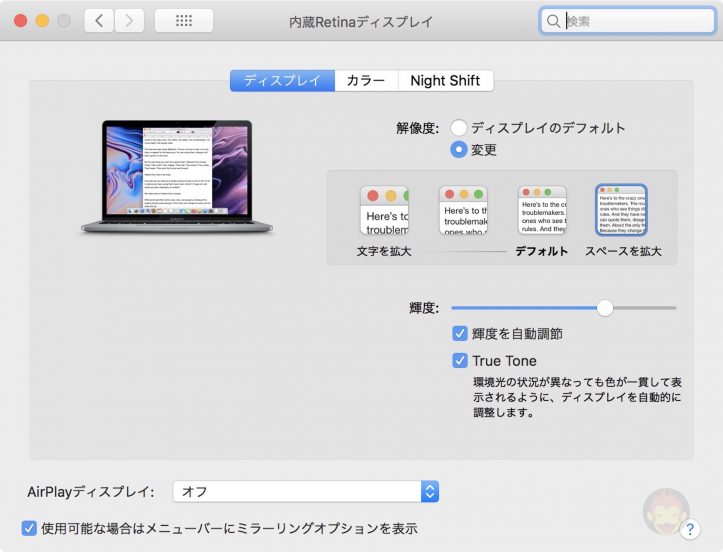Click the 解像度: label
The image size is (723, 552).
(x=417, y=128)
